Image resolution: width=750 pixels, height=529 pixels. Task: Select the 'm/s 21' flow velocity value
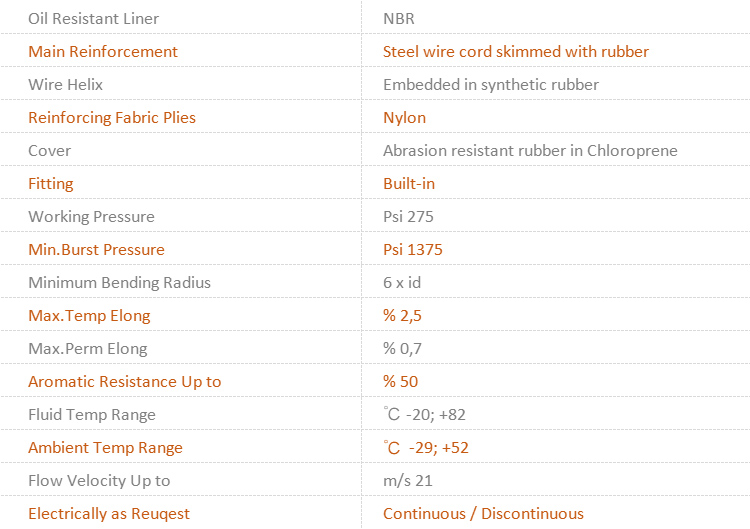408,481
